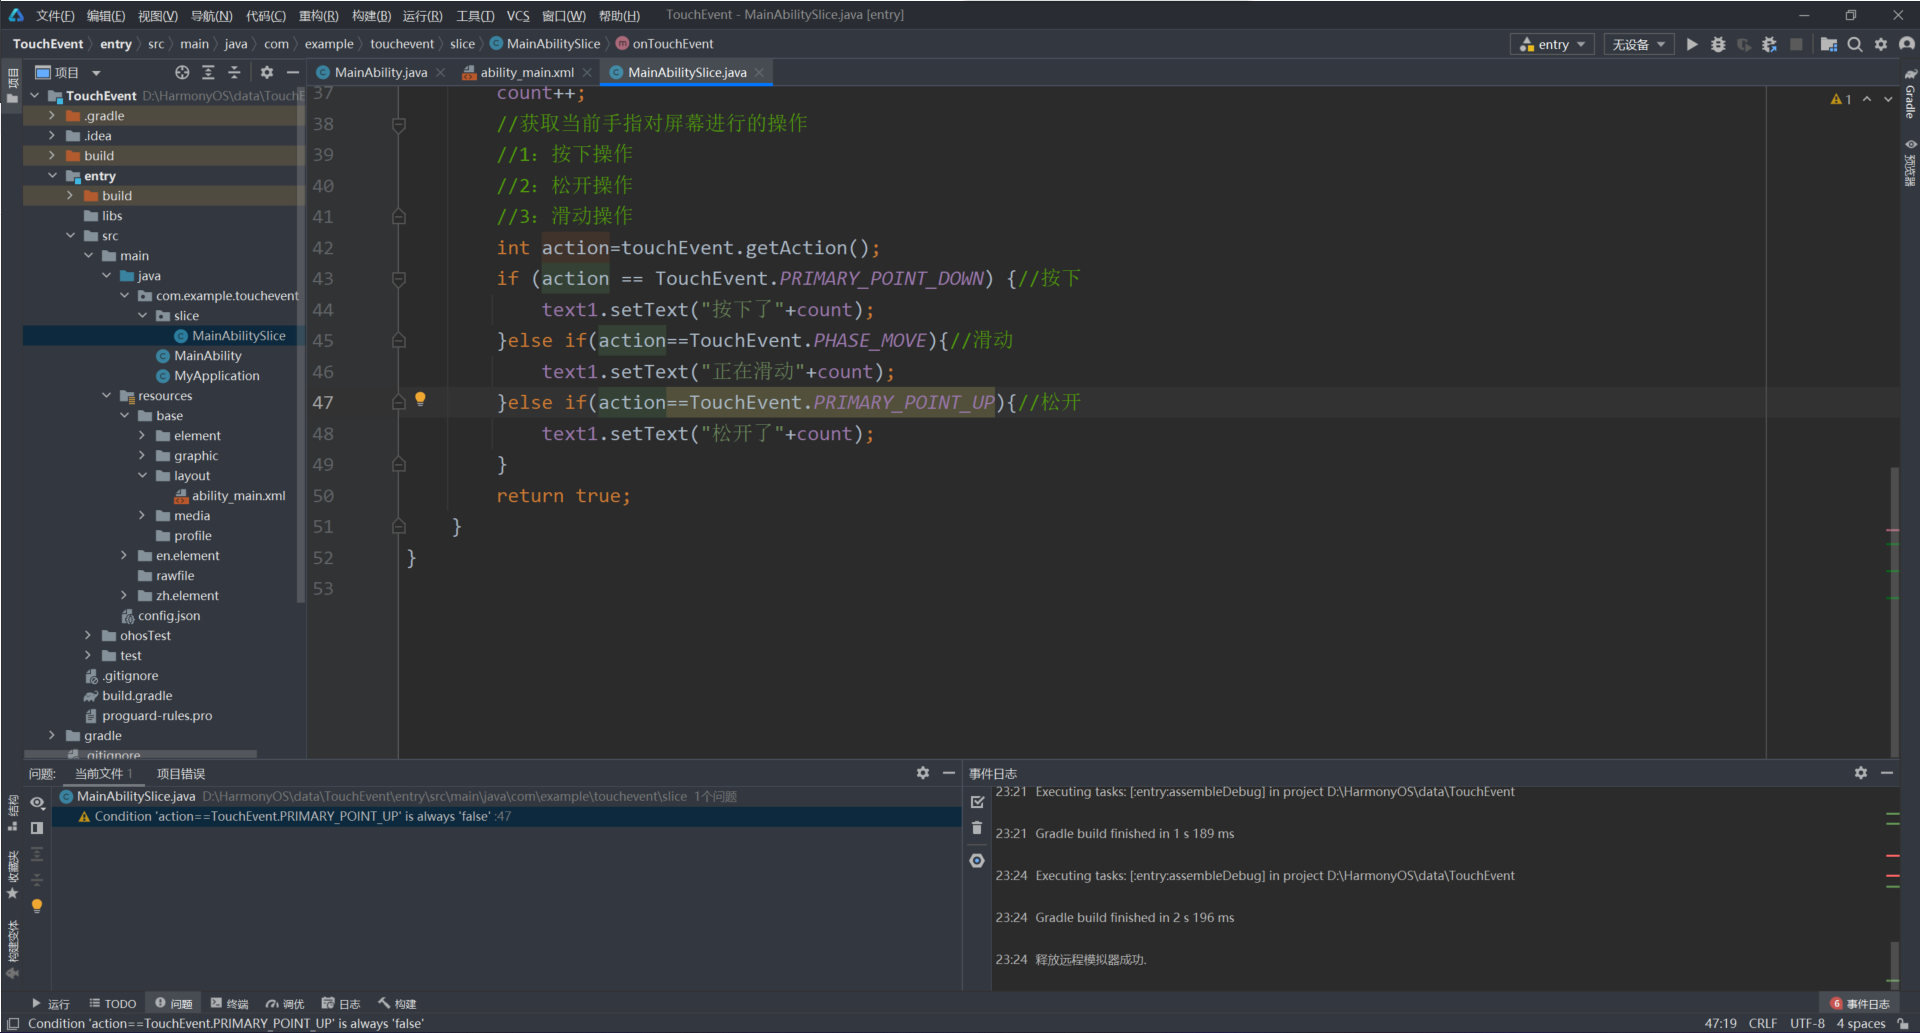Image resolution: width=1920 pixels, height=1033 pixels.
Task: Click the locate current file target icon
Action: pyautogui.click(x=182, y=72)
